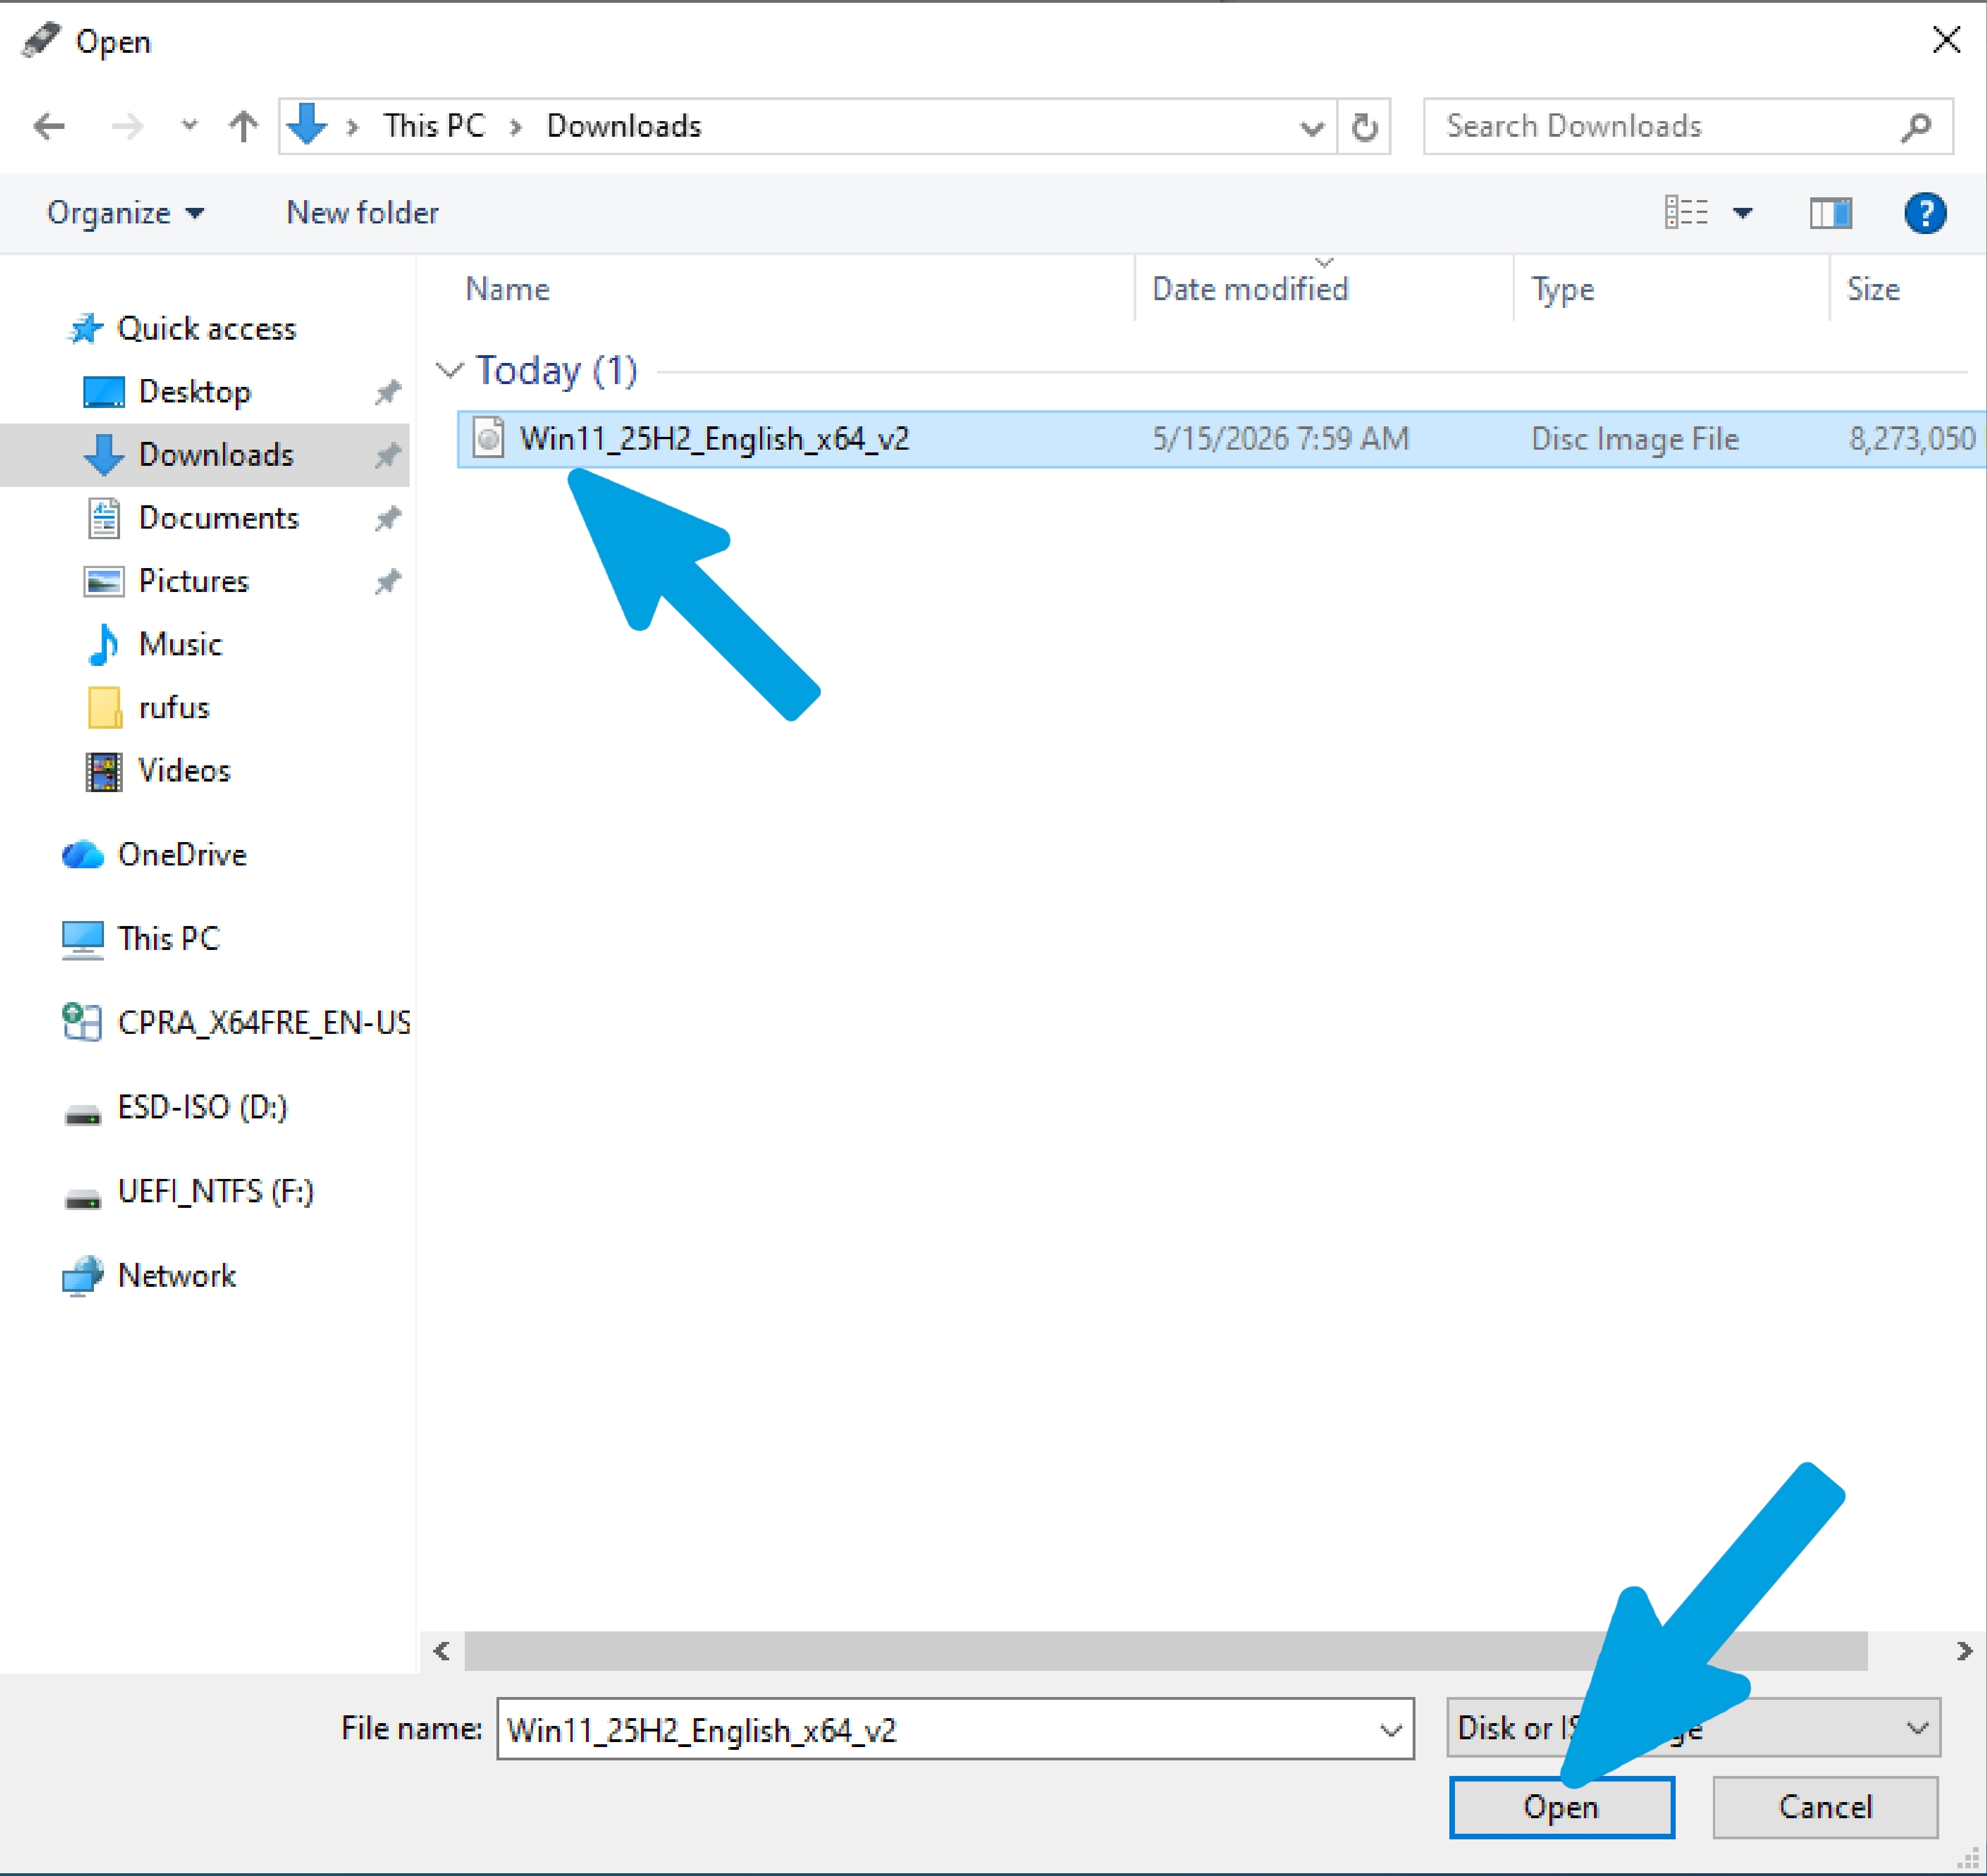Select rufus folder in Quick access
The height and width of the screenshot is (1876, 1987).
(x=174, y=708)
